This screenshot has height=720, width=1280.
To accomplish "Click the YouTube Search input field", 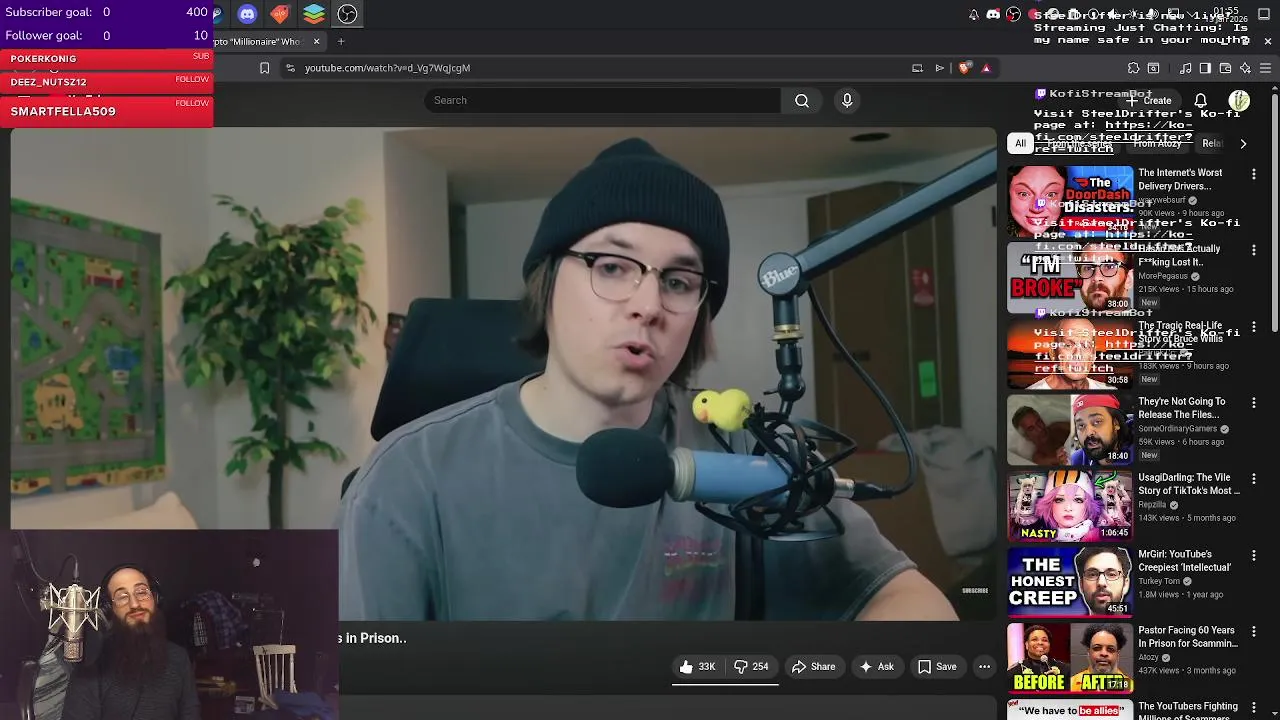I will [x=602, y=100].
